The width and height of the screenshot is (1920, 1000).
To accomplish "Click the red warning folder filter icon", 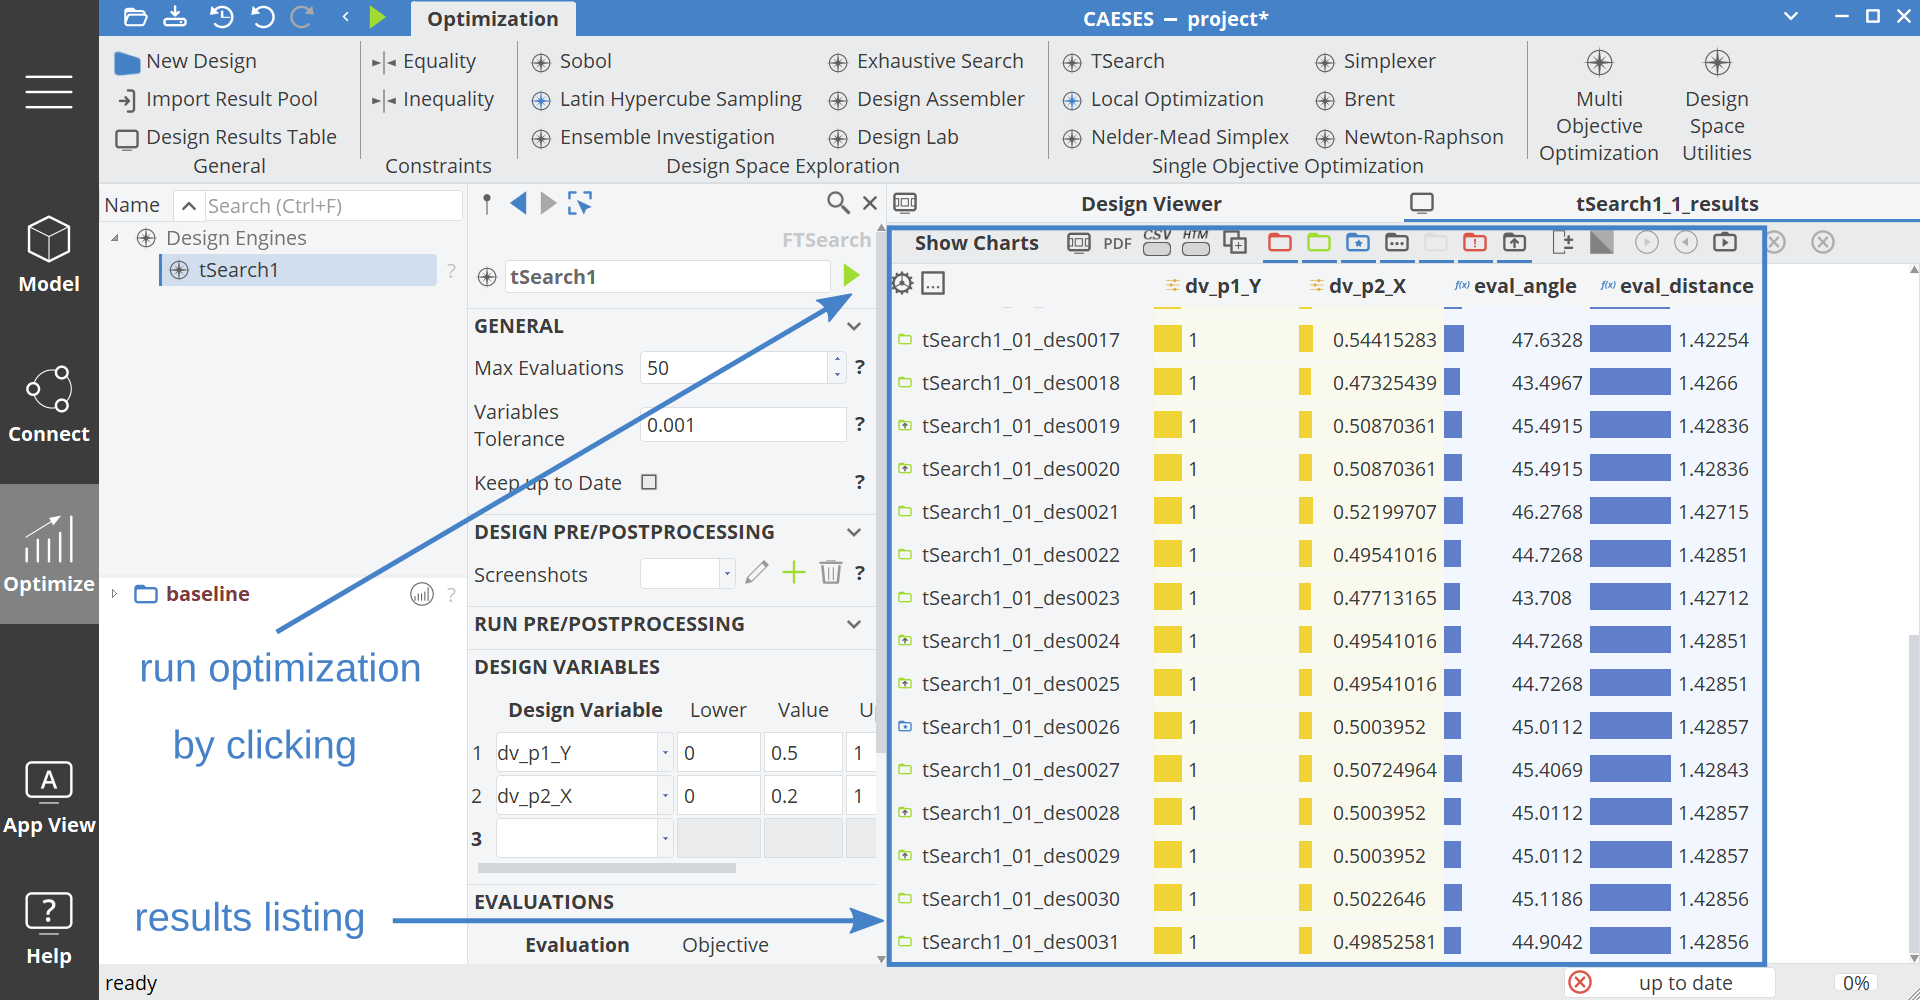I will point(1474,242).
